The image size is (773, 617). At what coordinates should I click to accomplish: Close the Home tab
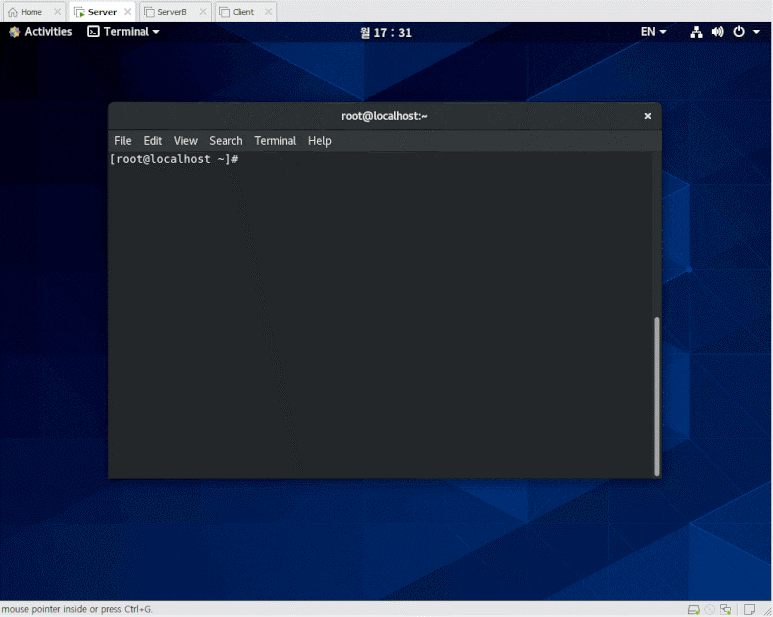[x=57, y=12]
